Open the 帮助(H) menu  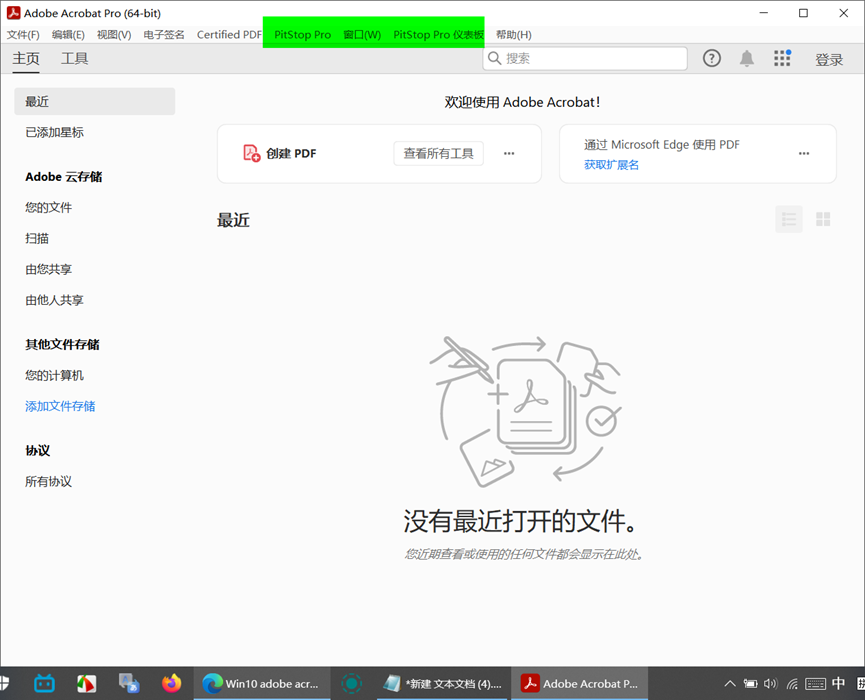(514, 35)
